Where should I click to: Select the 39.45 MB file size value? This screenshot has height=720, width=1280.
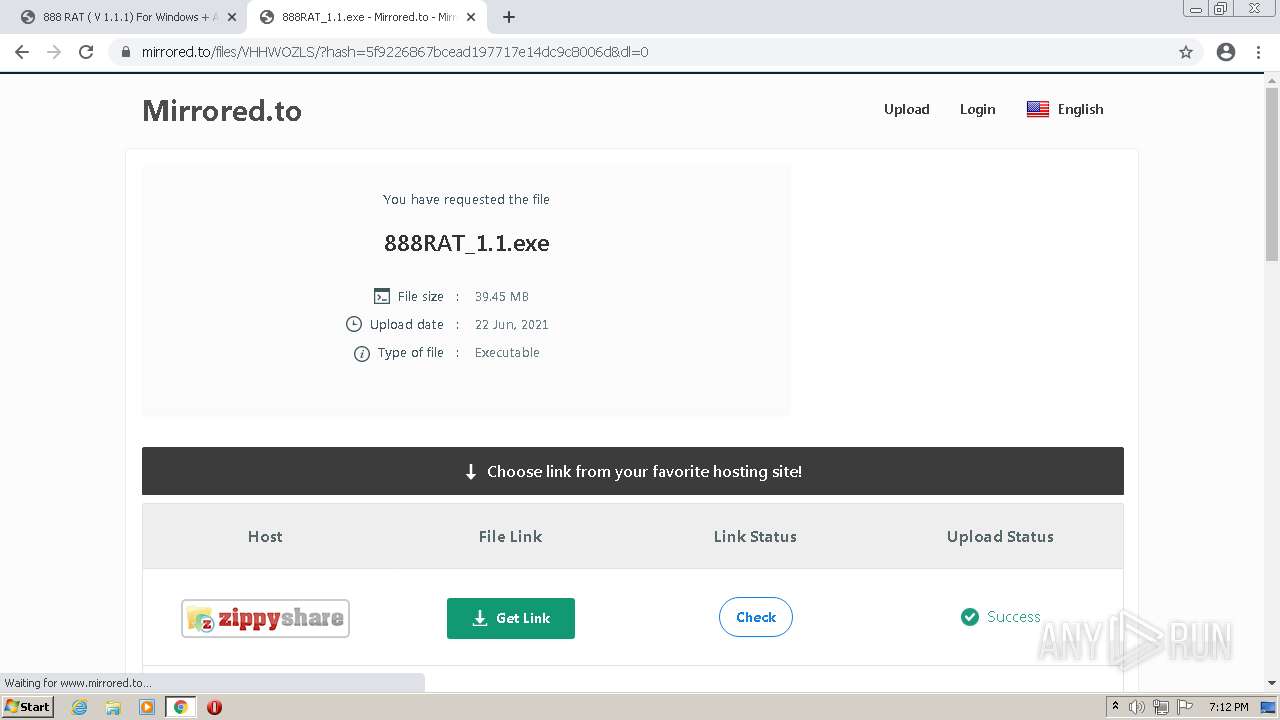click(x=502, y=296)
